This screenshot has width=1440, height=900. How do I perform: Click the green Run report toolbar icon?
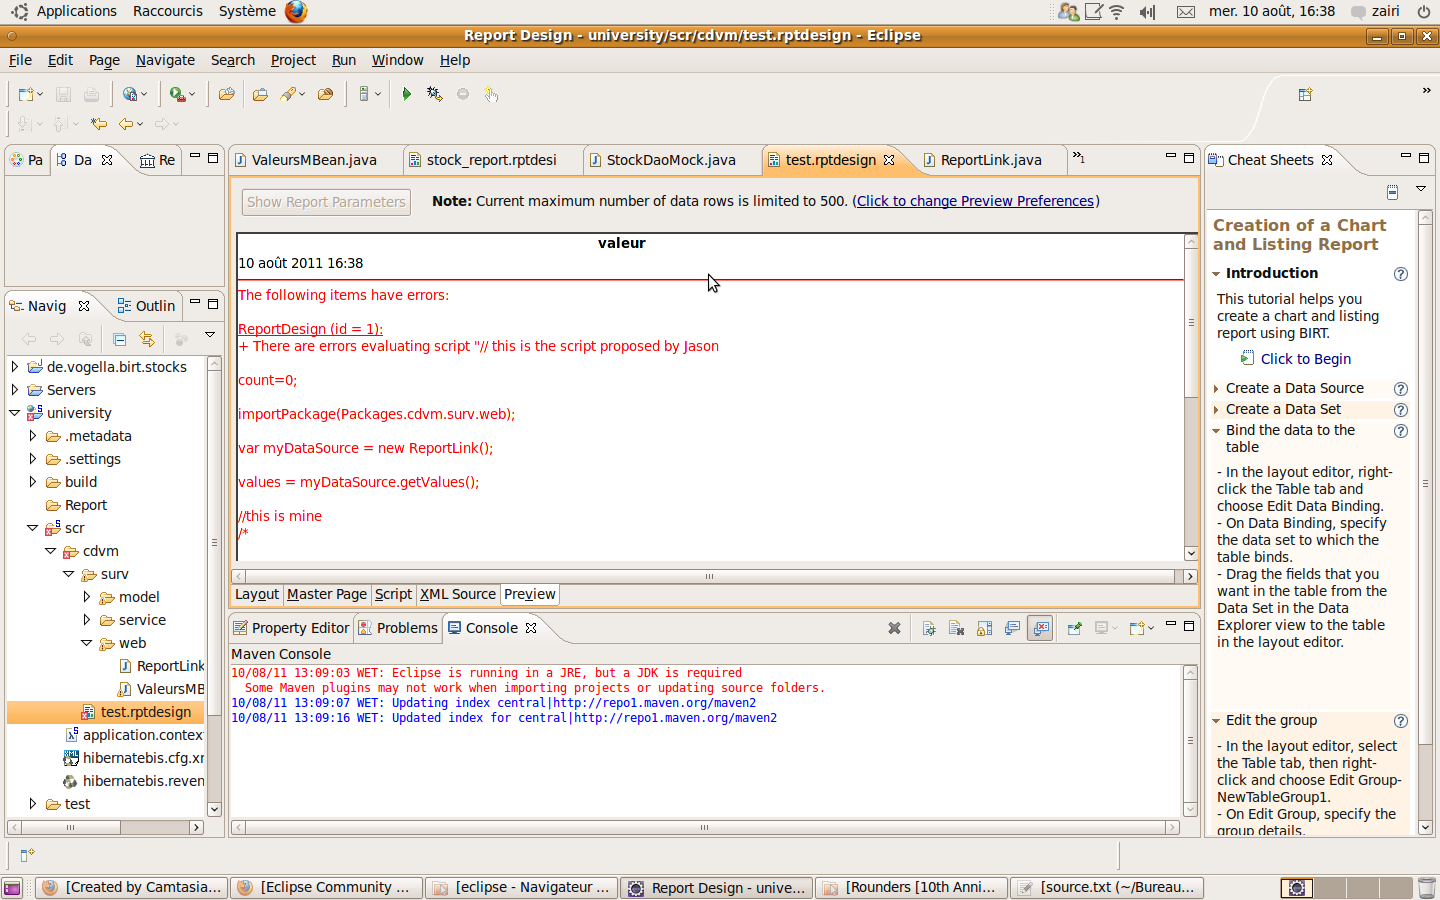pos(406,94)
